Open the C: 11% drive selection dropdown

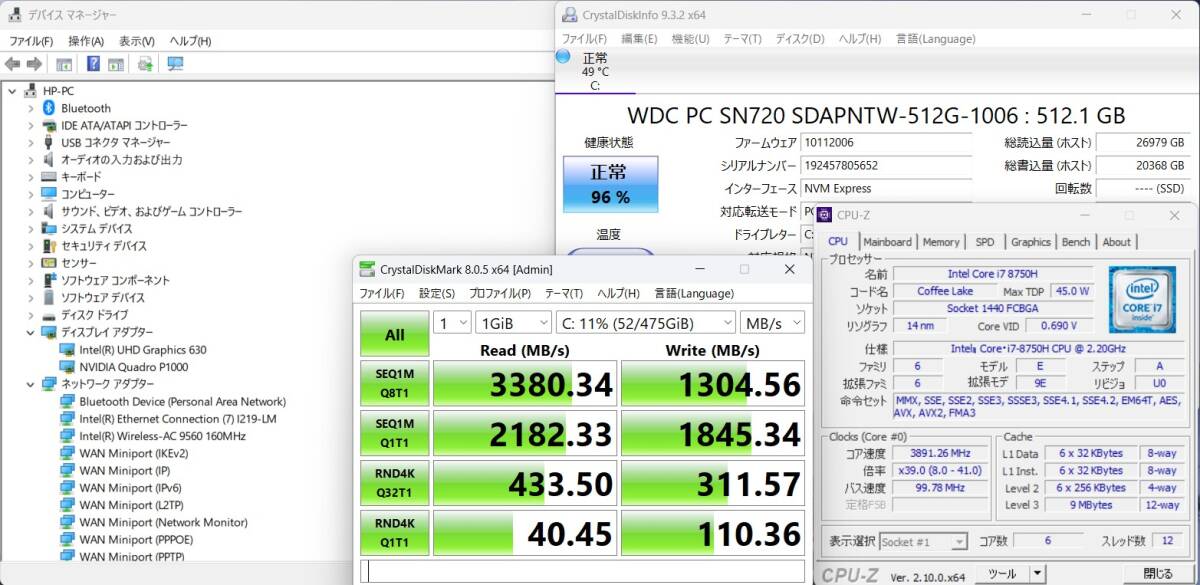(645, 322)
